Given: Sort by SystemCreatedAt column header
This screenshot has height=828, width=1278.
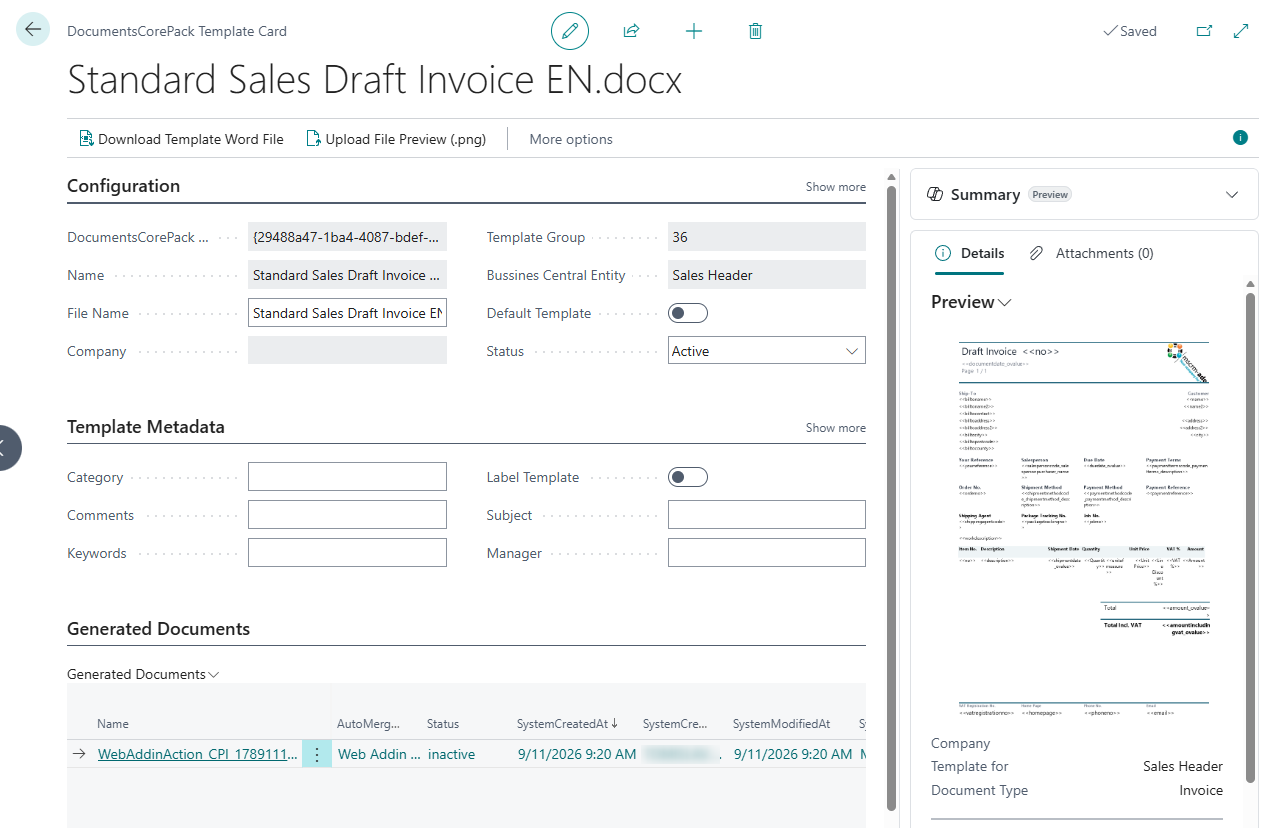Looking at the screenshot, I should point(566,724).
